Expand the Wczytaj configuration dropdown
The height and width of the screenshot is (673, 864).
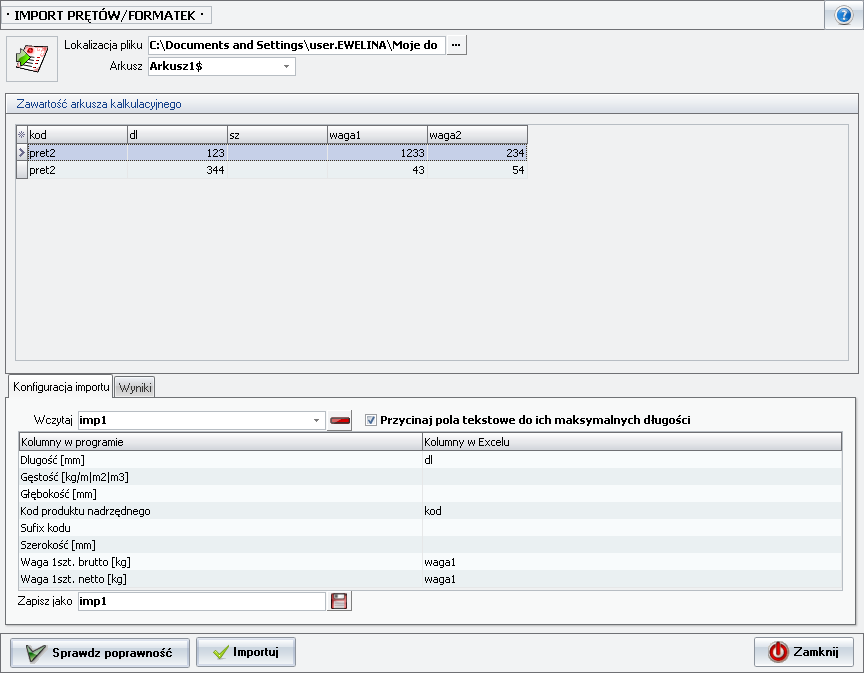pos(317,421)
